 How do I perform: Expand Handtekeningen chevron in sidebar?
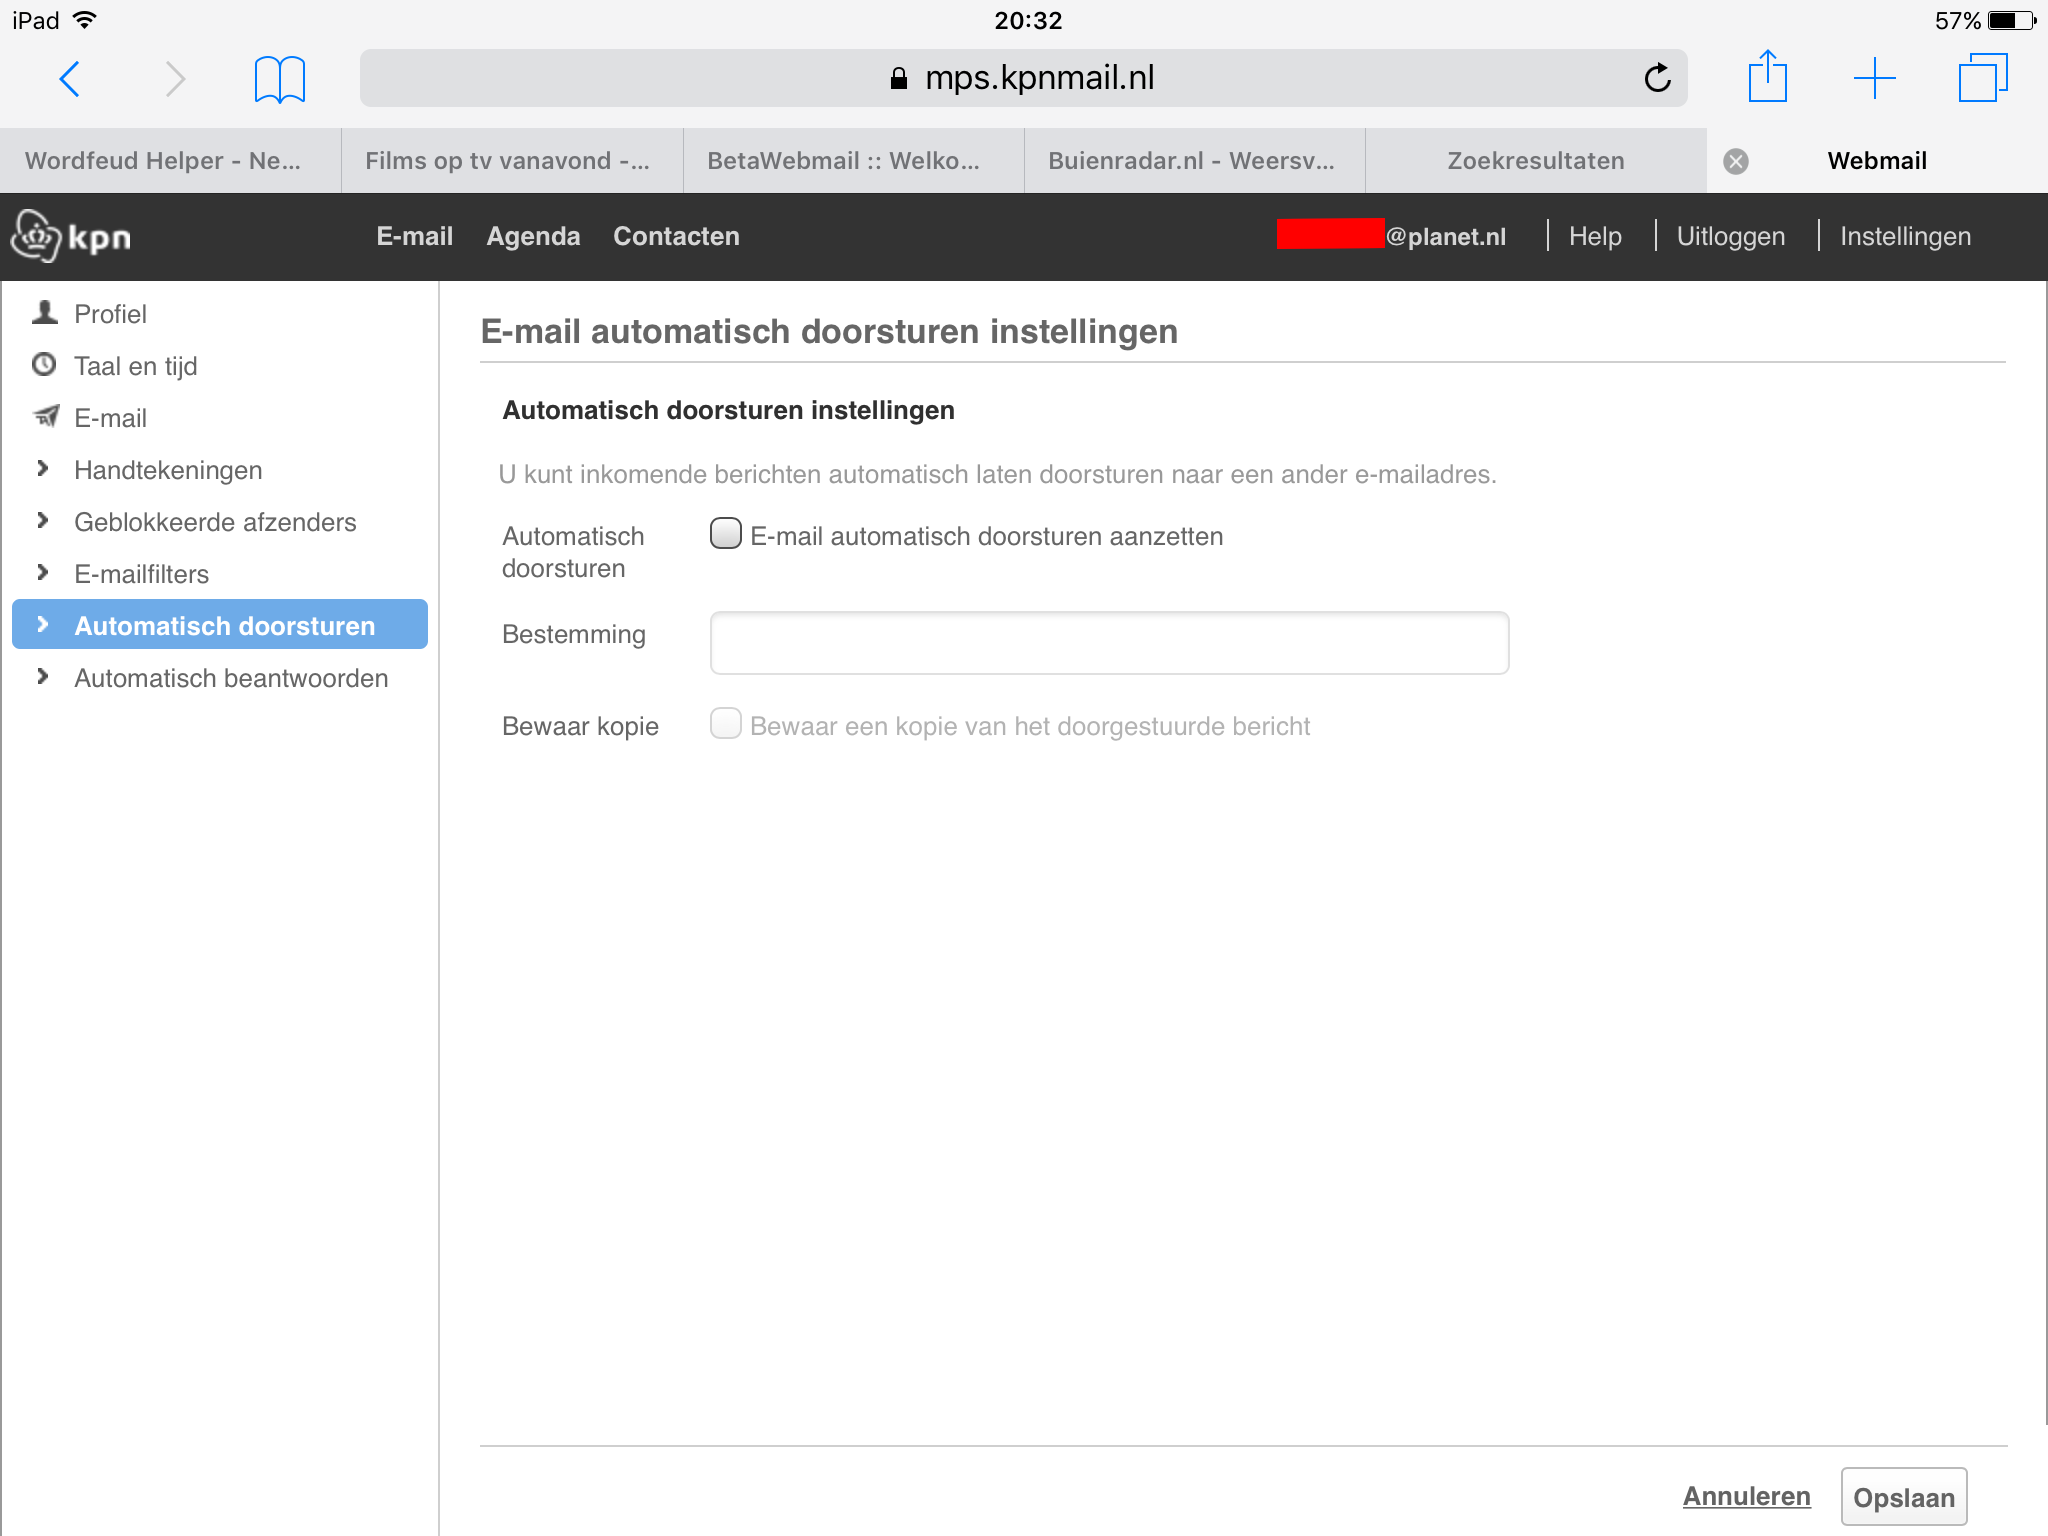coord(42,469)
